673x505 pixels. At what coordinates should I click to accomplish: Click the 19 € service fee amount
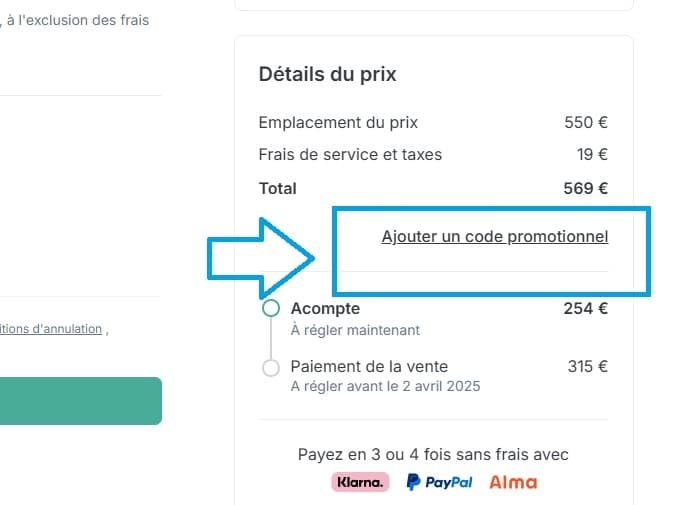(592, 155)
